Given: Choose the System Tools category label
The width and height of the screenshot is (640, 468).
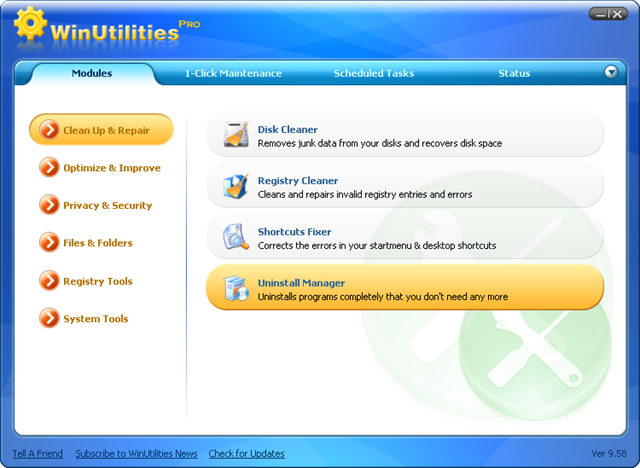Looking at the screenshot, I should (x=96, y=319).
